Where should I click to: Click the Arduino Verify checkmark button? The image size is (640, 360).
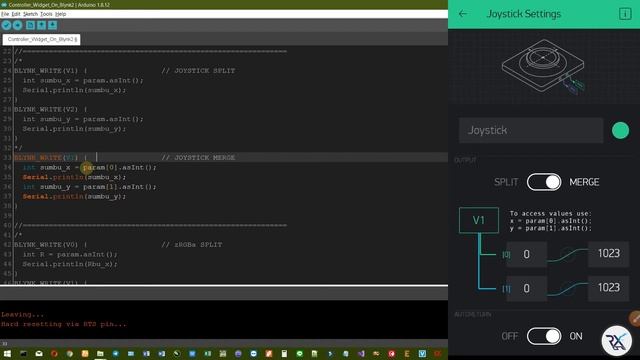[6, 25]
